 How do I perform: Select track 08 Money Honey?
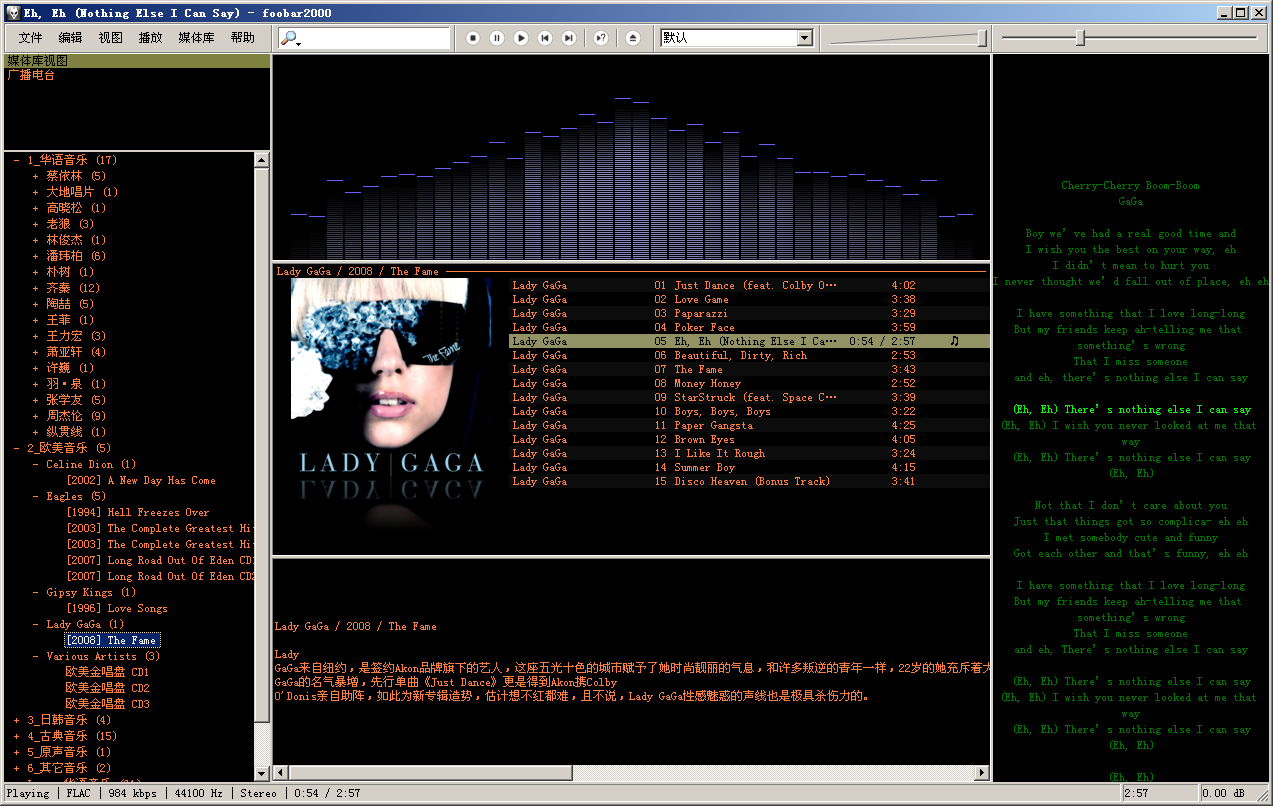pyautogui.click(x=749, y=383)
